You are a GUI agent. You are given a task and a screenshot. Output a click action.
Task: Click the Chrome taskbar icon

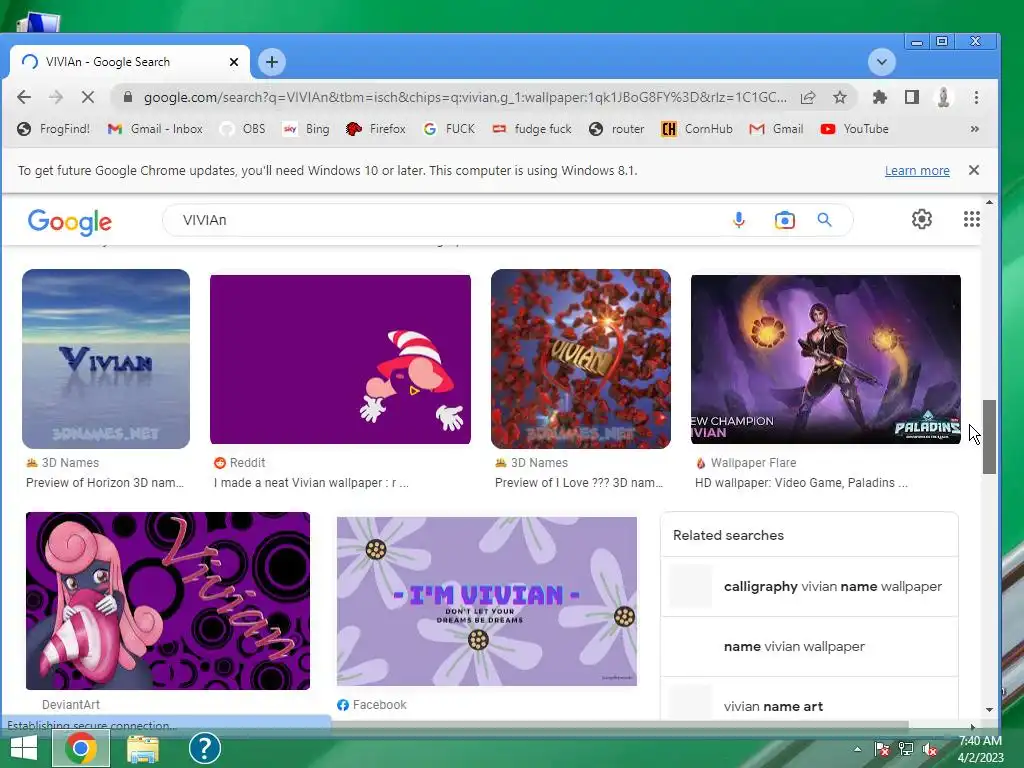(x=81, y=749)
